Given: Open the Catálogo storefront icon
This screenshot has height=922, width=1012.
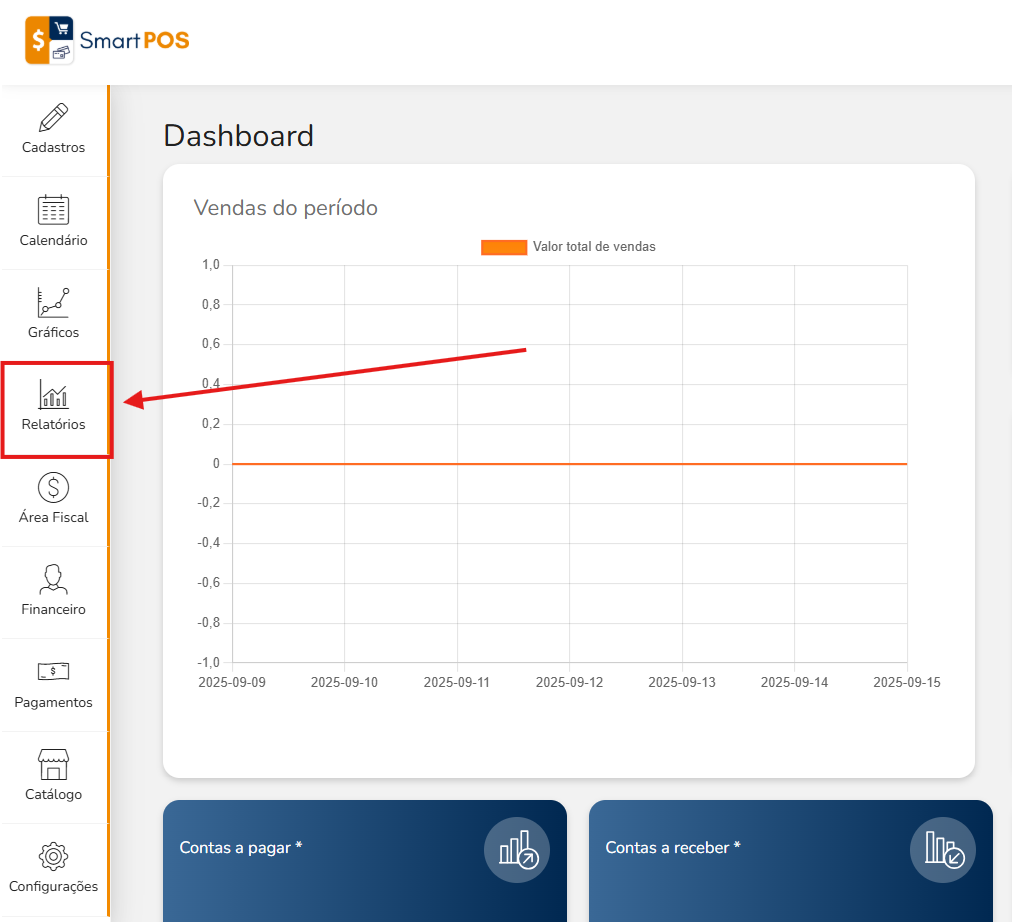Looking at the screenshot, I should pyautogui.click(x=54, y=765).
